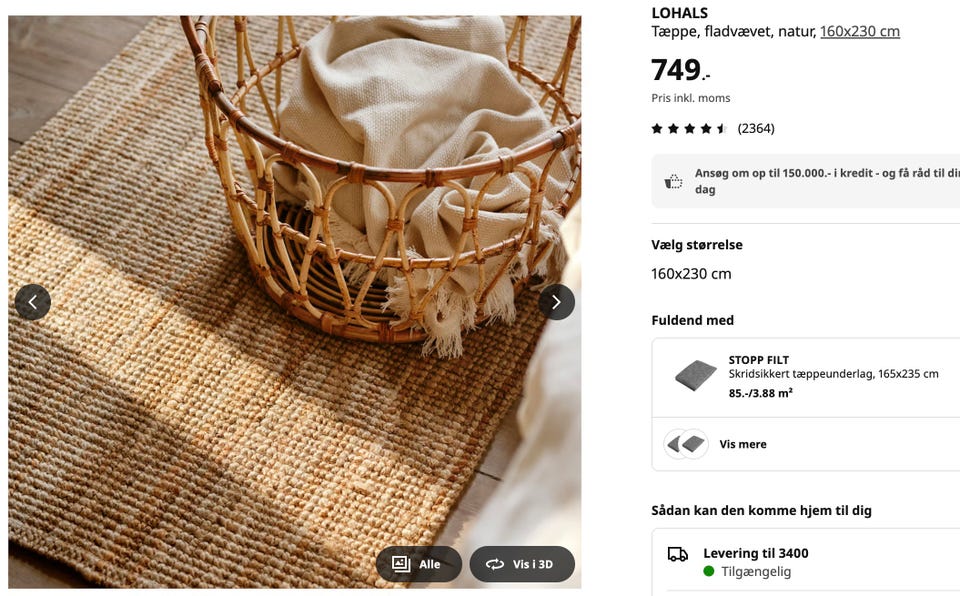The width and height of the screenshot is (960, 596).
Task: Click the LOHALS product title
Action: [679, 13]
